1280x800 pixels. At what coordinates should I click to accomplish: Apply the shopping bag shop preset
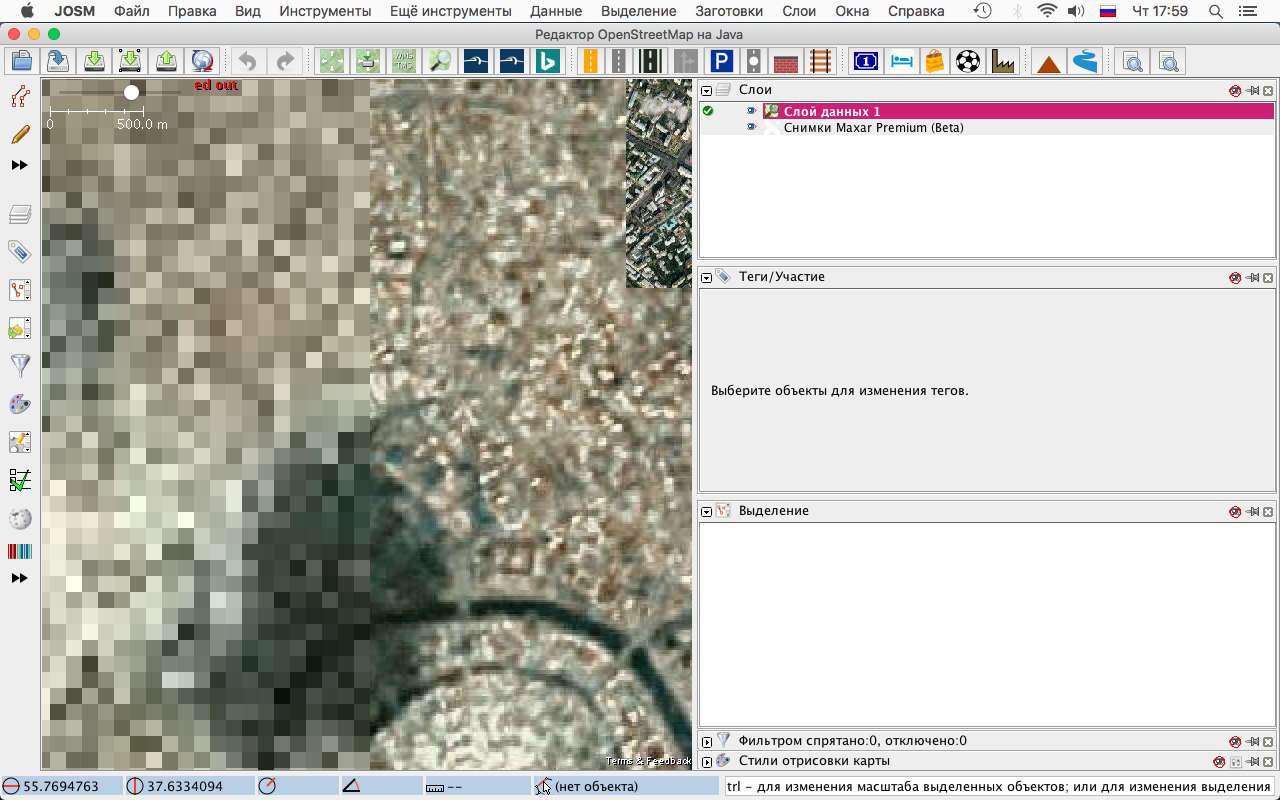tap(934, 61)
